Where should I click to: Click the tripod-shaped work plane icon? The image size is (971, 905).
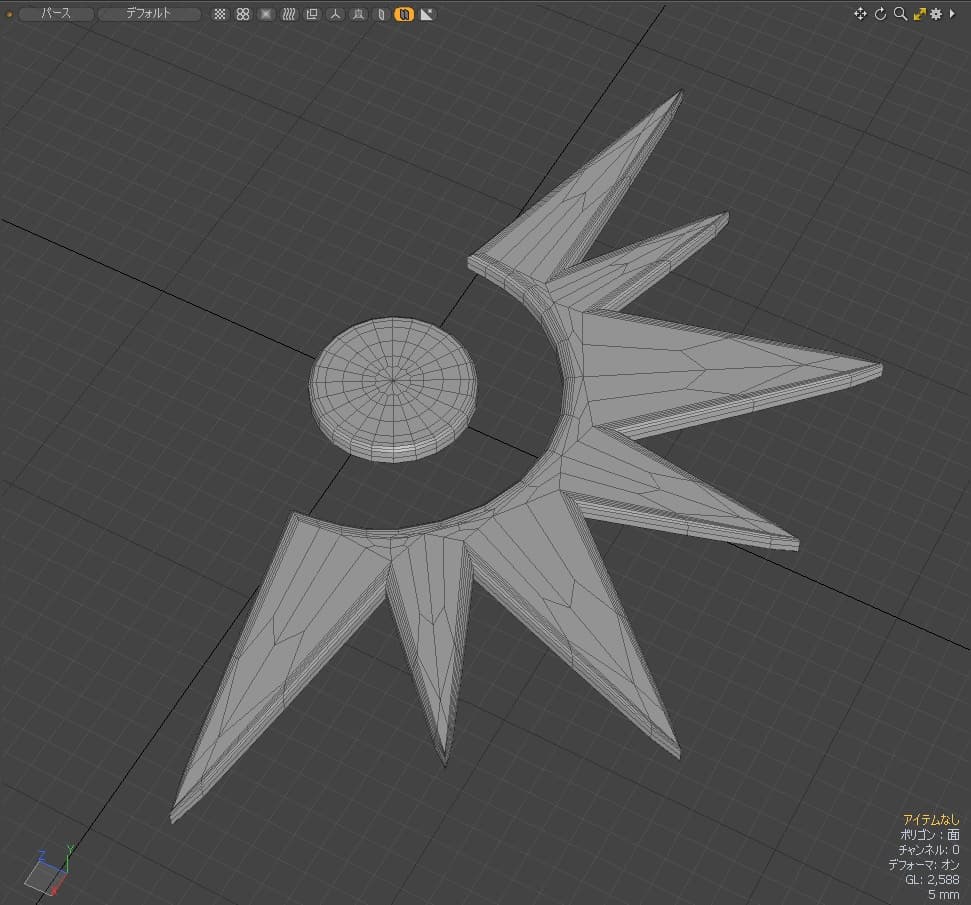(335, 14)
